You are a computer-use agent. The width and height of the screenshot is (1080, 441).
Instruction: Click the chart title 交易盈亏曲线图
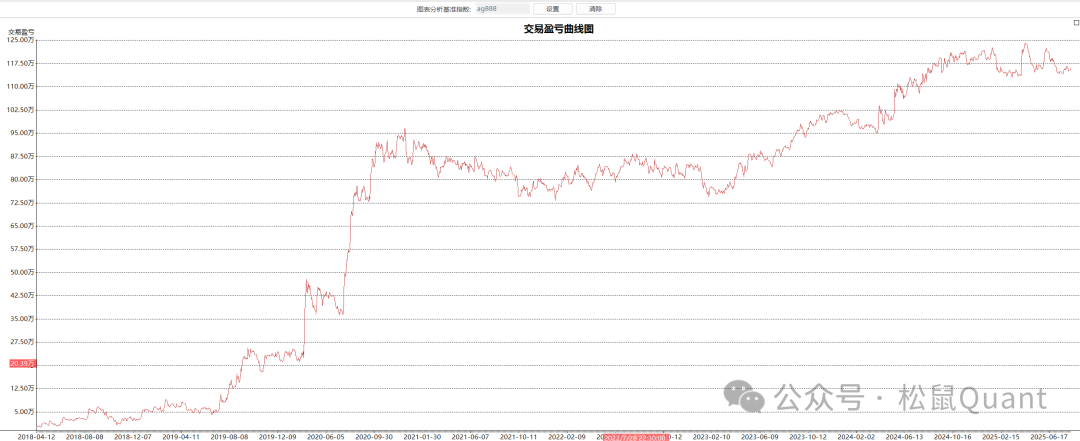tap(559, 29)
